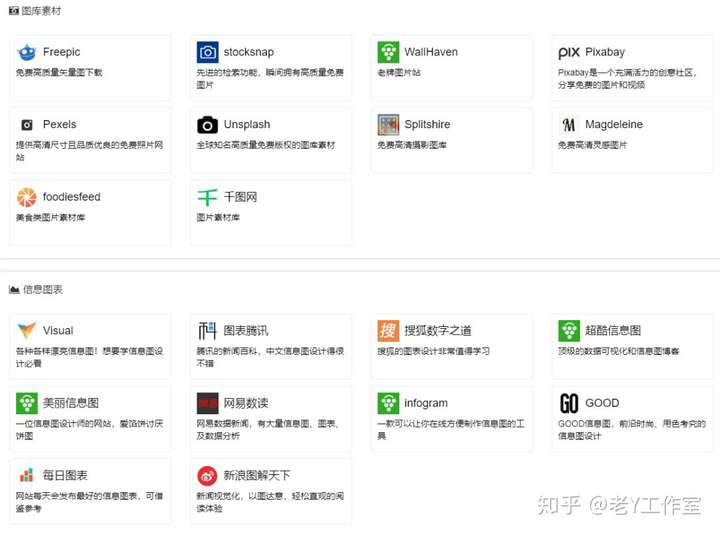
Task: Click the 信息图表 section chart icon
Action: (14, 289)
